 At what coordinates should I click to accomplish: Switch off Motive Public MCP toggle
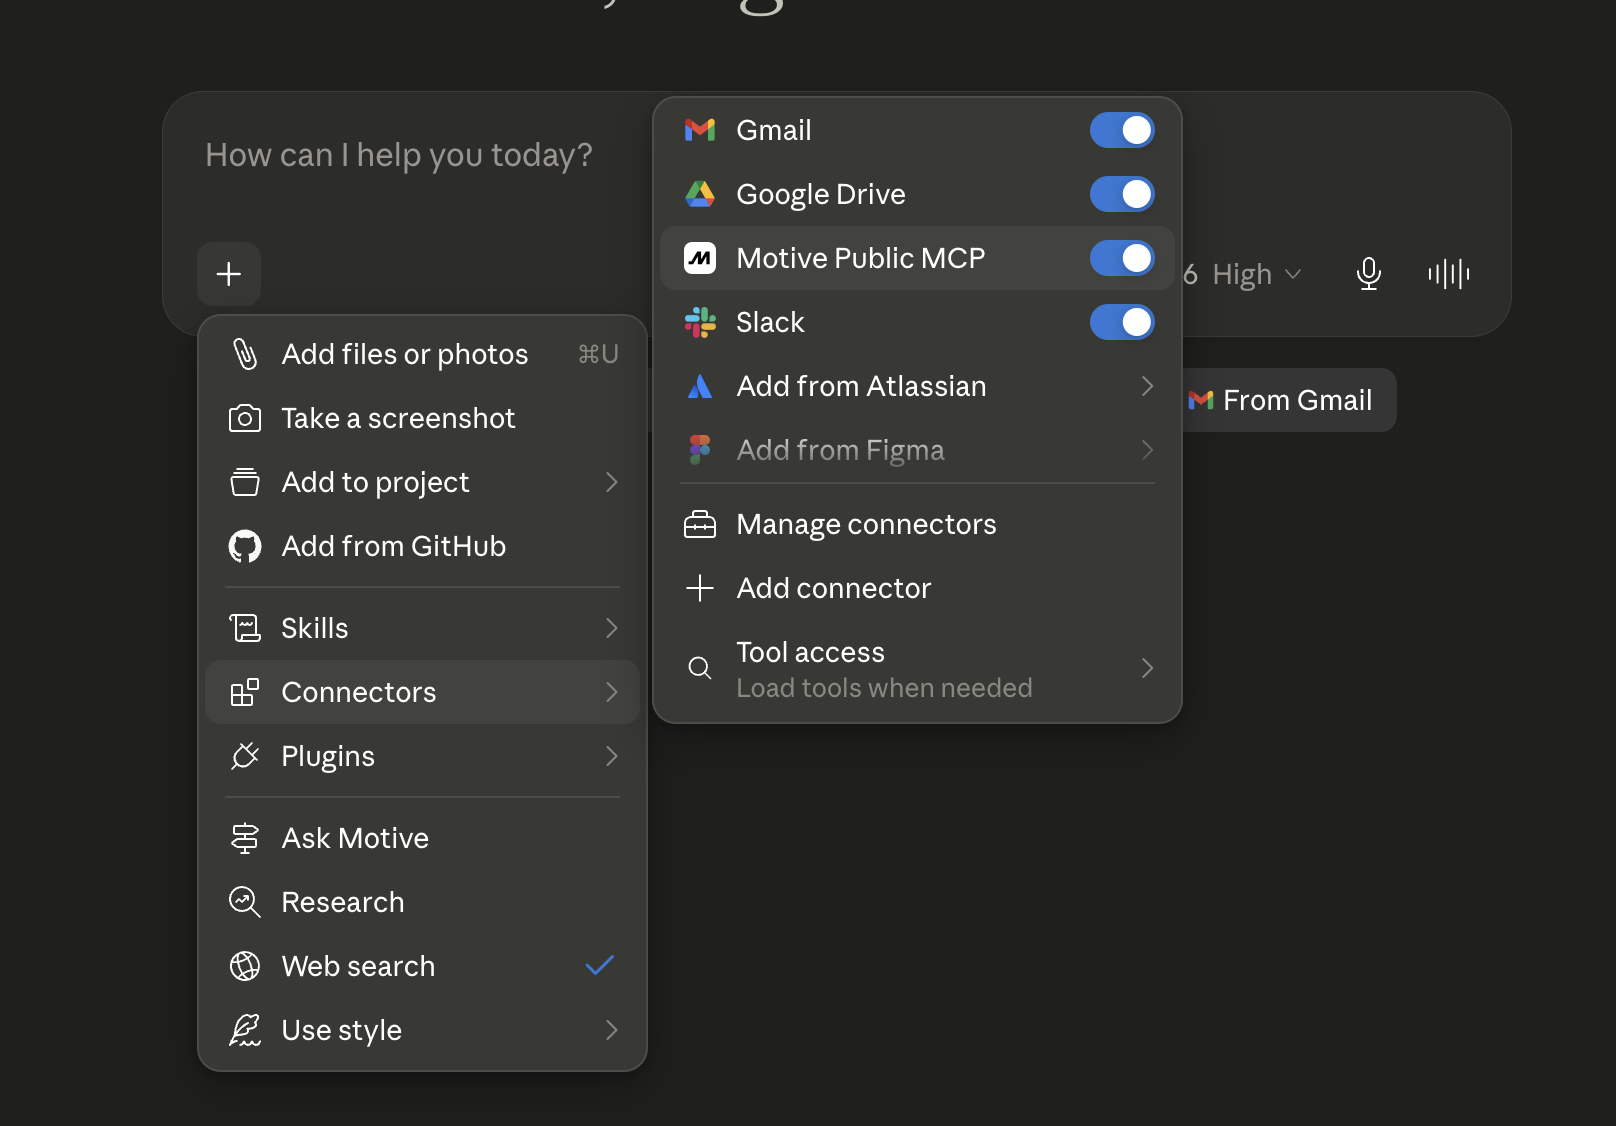(1122, 258)
